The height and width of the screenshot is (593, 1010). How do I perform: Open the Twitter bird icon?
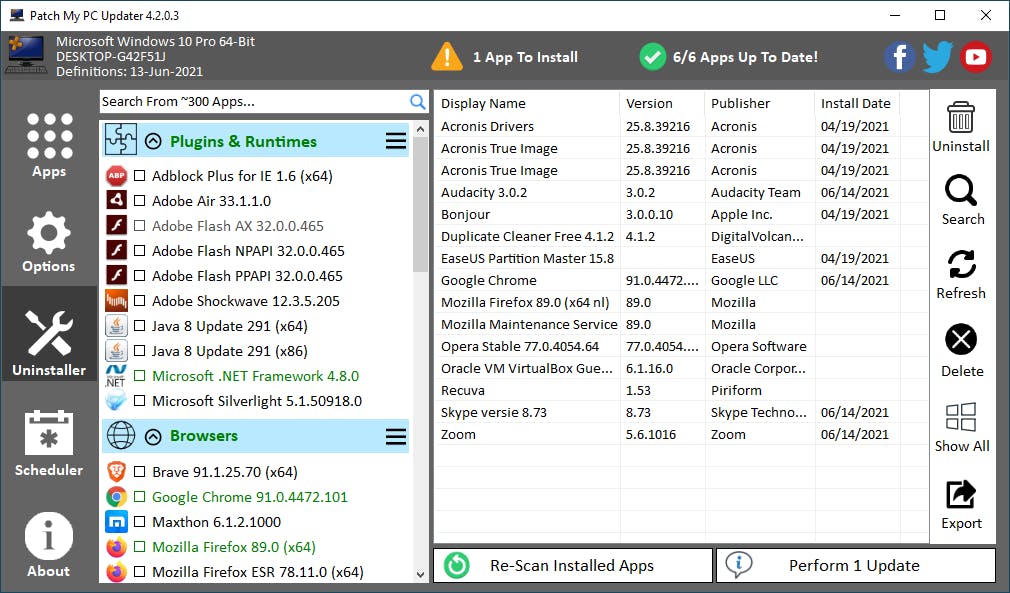tap(937, 57)
